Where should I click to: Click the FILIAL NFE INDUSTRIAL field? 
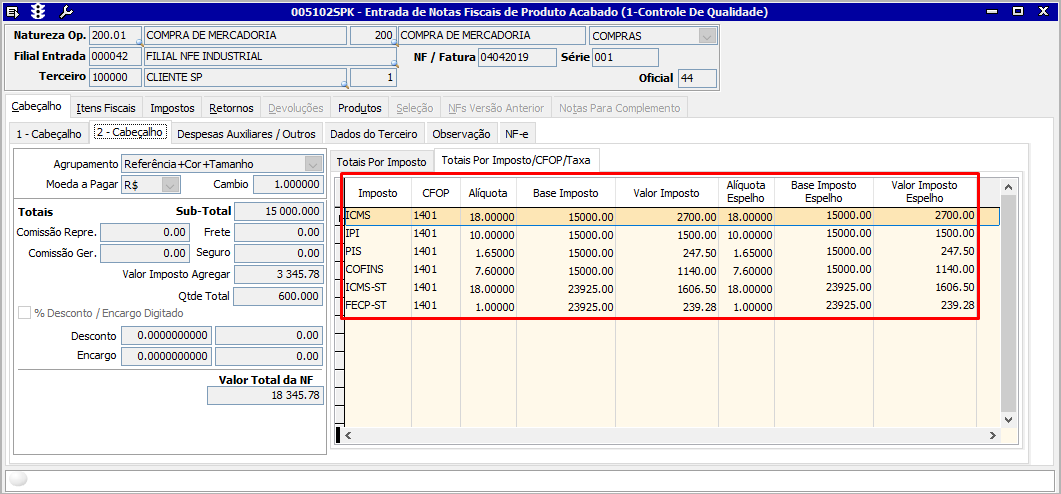point(270,57)
